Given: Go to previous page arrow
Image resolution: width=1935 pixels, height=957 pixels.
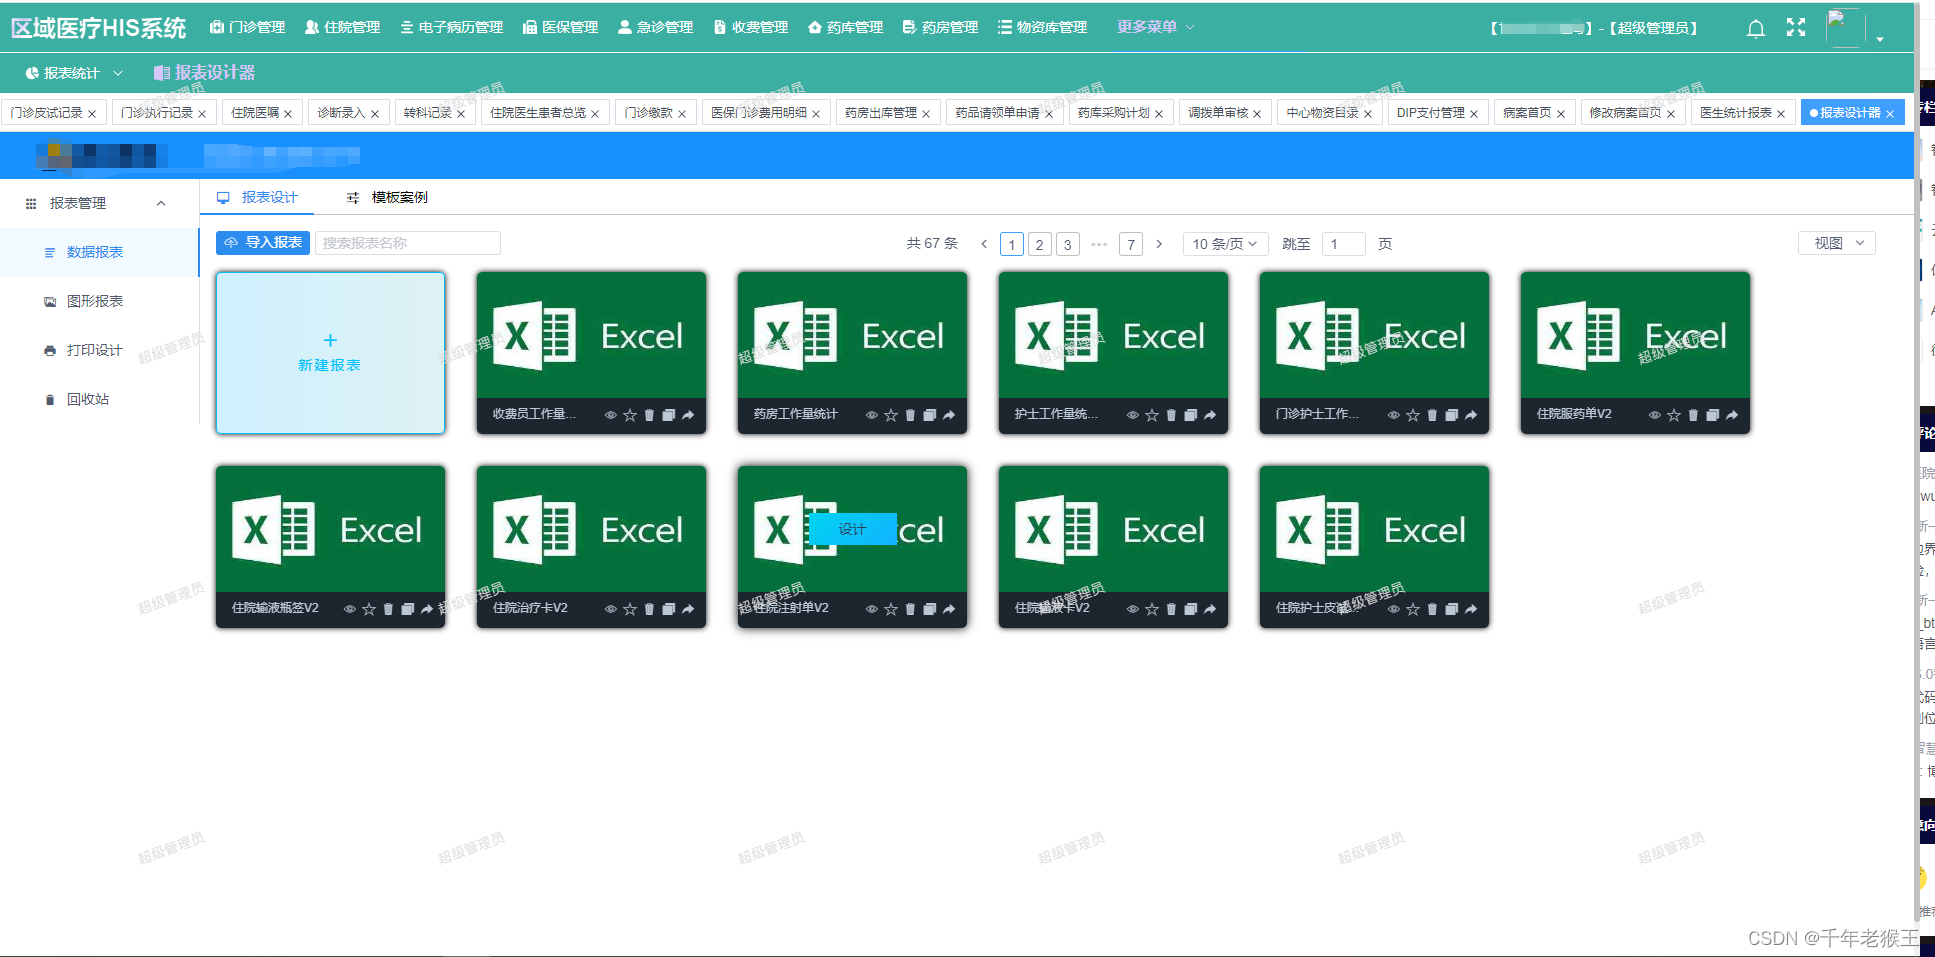Looking at the screenshot, I should (984, 244).
